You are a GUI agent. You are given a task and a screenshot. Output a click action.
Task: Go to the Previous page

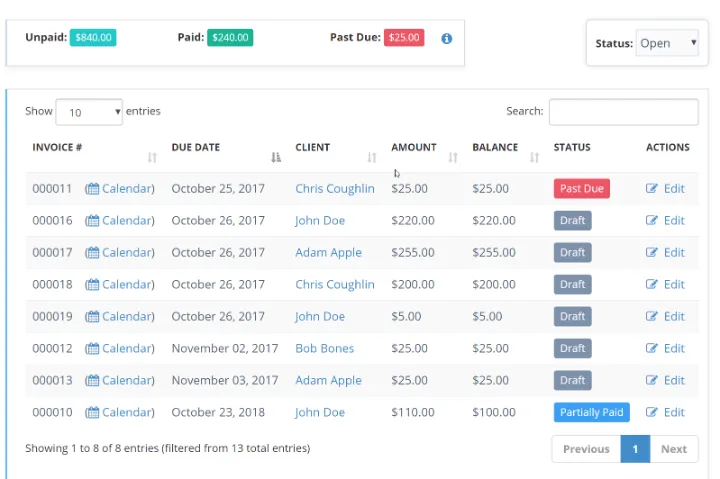point(586,449)
